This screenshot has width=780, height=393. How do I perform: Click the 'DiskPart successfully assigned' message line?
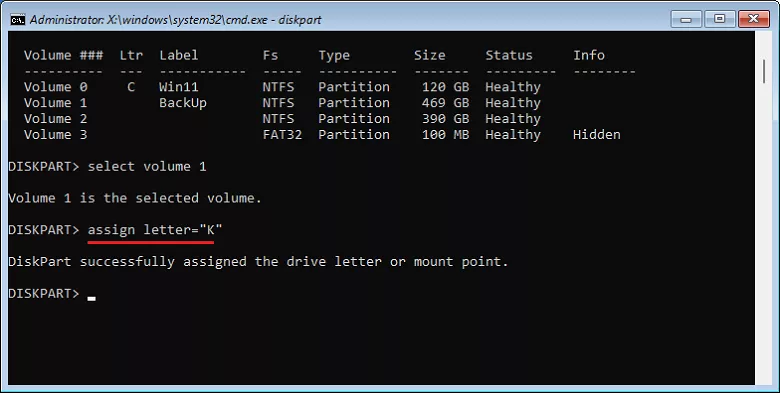[x=258, y=262]
